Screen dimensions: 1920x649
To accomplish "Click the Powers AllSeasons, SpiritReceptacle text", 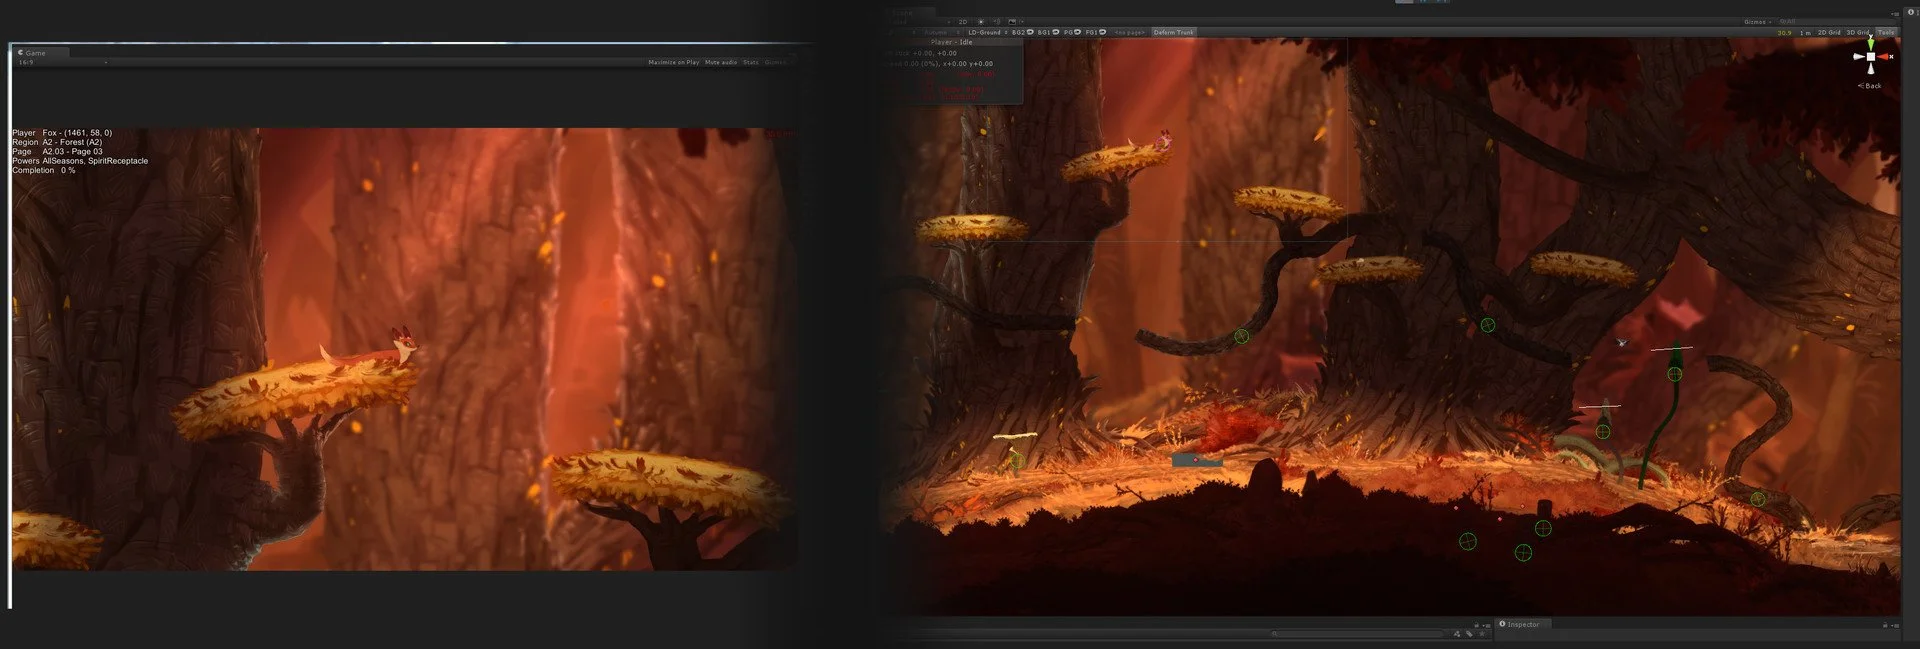I will (x=80, y=161).
